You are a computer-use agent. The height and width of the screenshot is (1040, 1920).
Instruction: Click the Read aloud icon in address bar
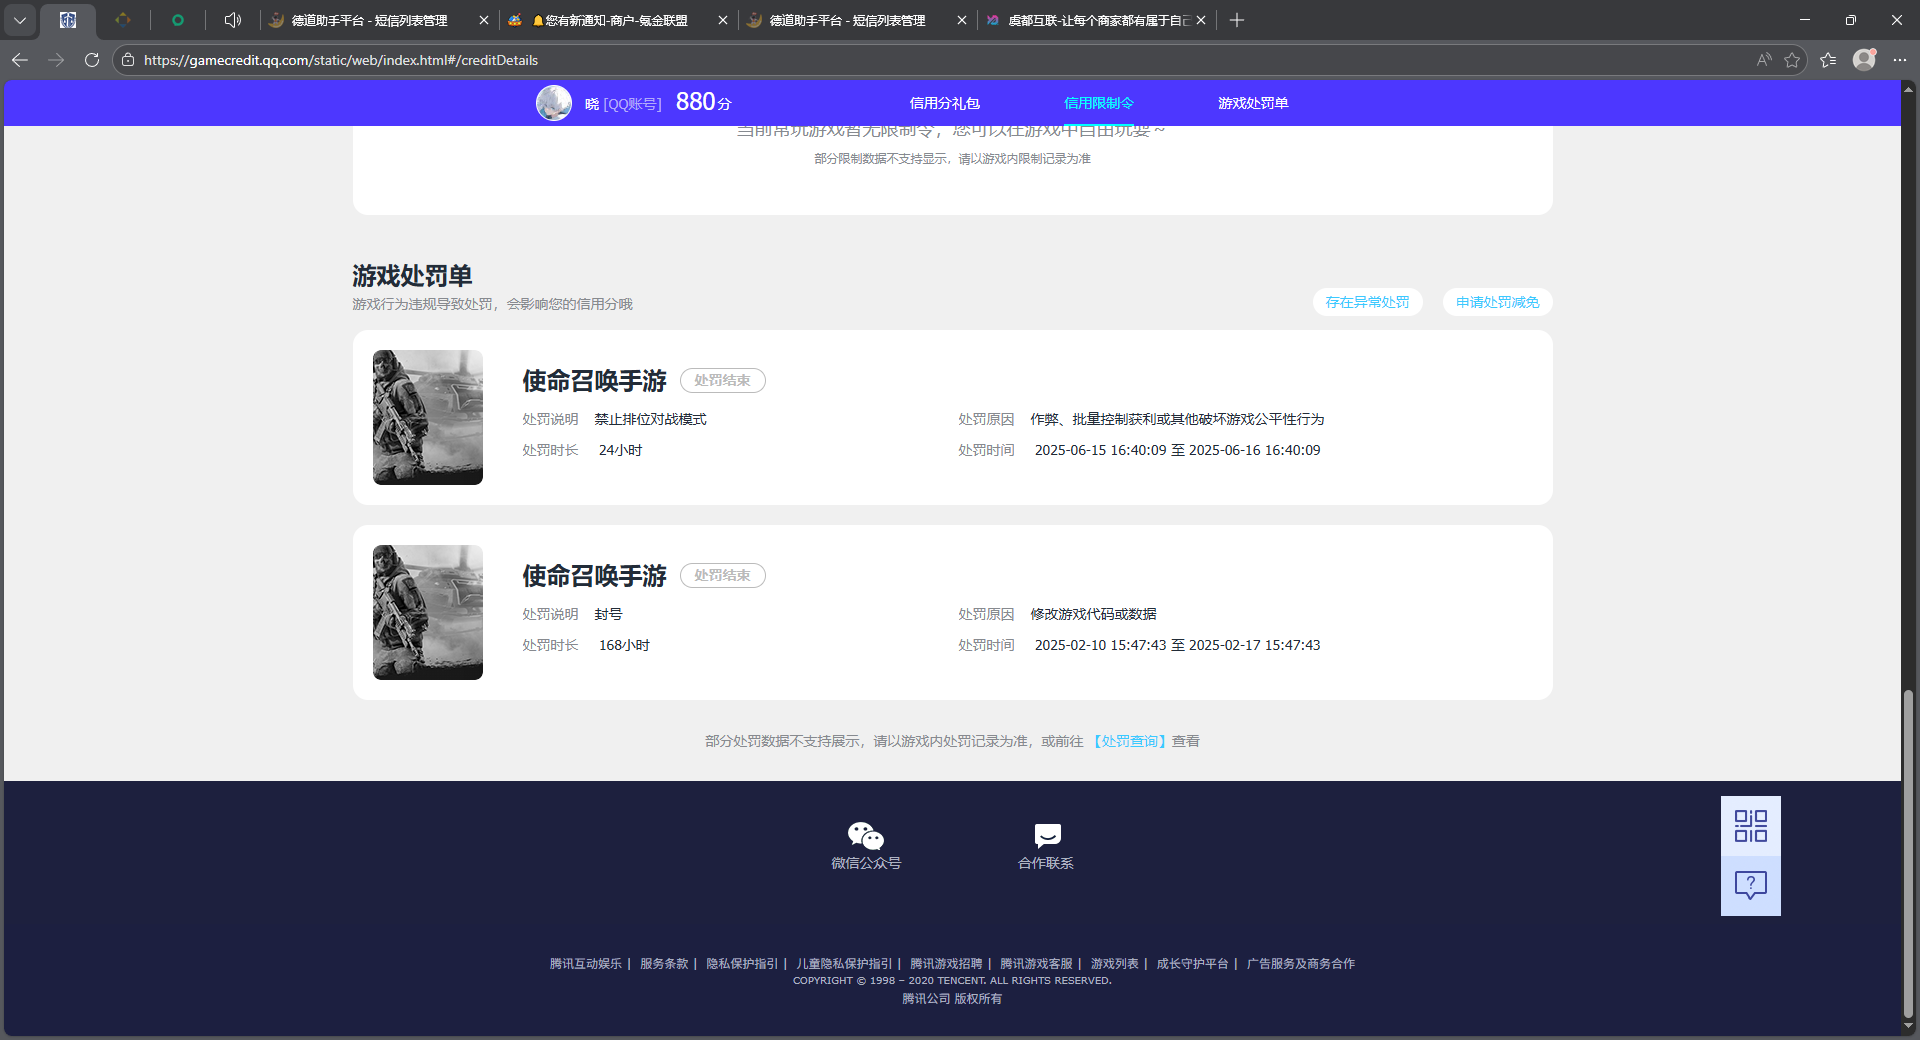click(1764, 60)
